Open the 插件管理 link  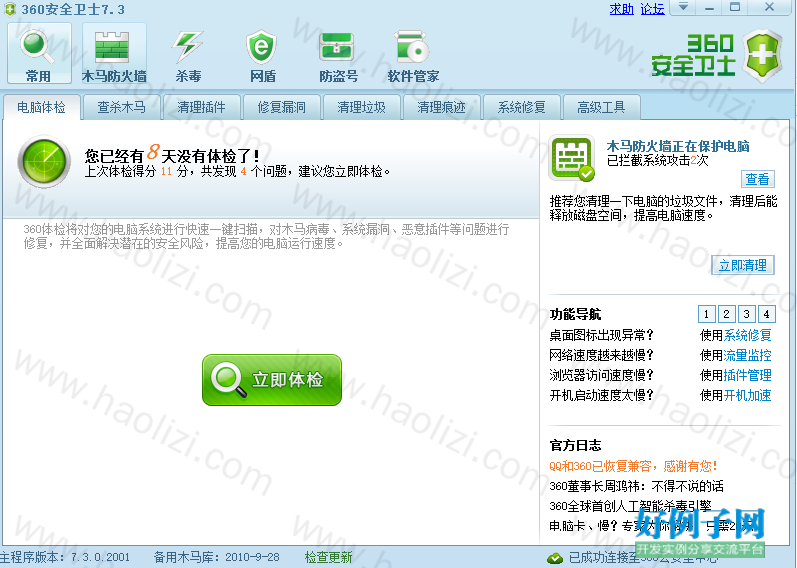tap(747, 375)
